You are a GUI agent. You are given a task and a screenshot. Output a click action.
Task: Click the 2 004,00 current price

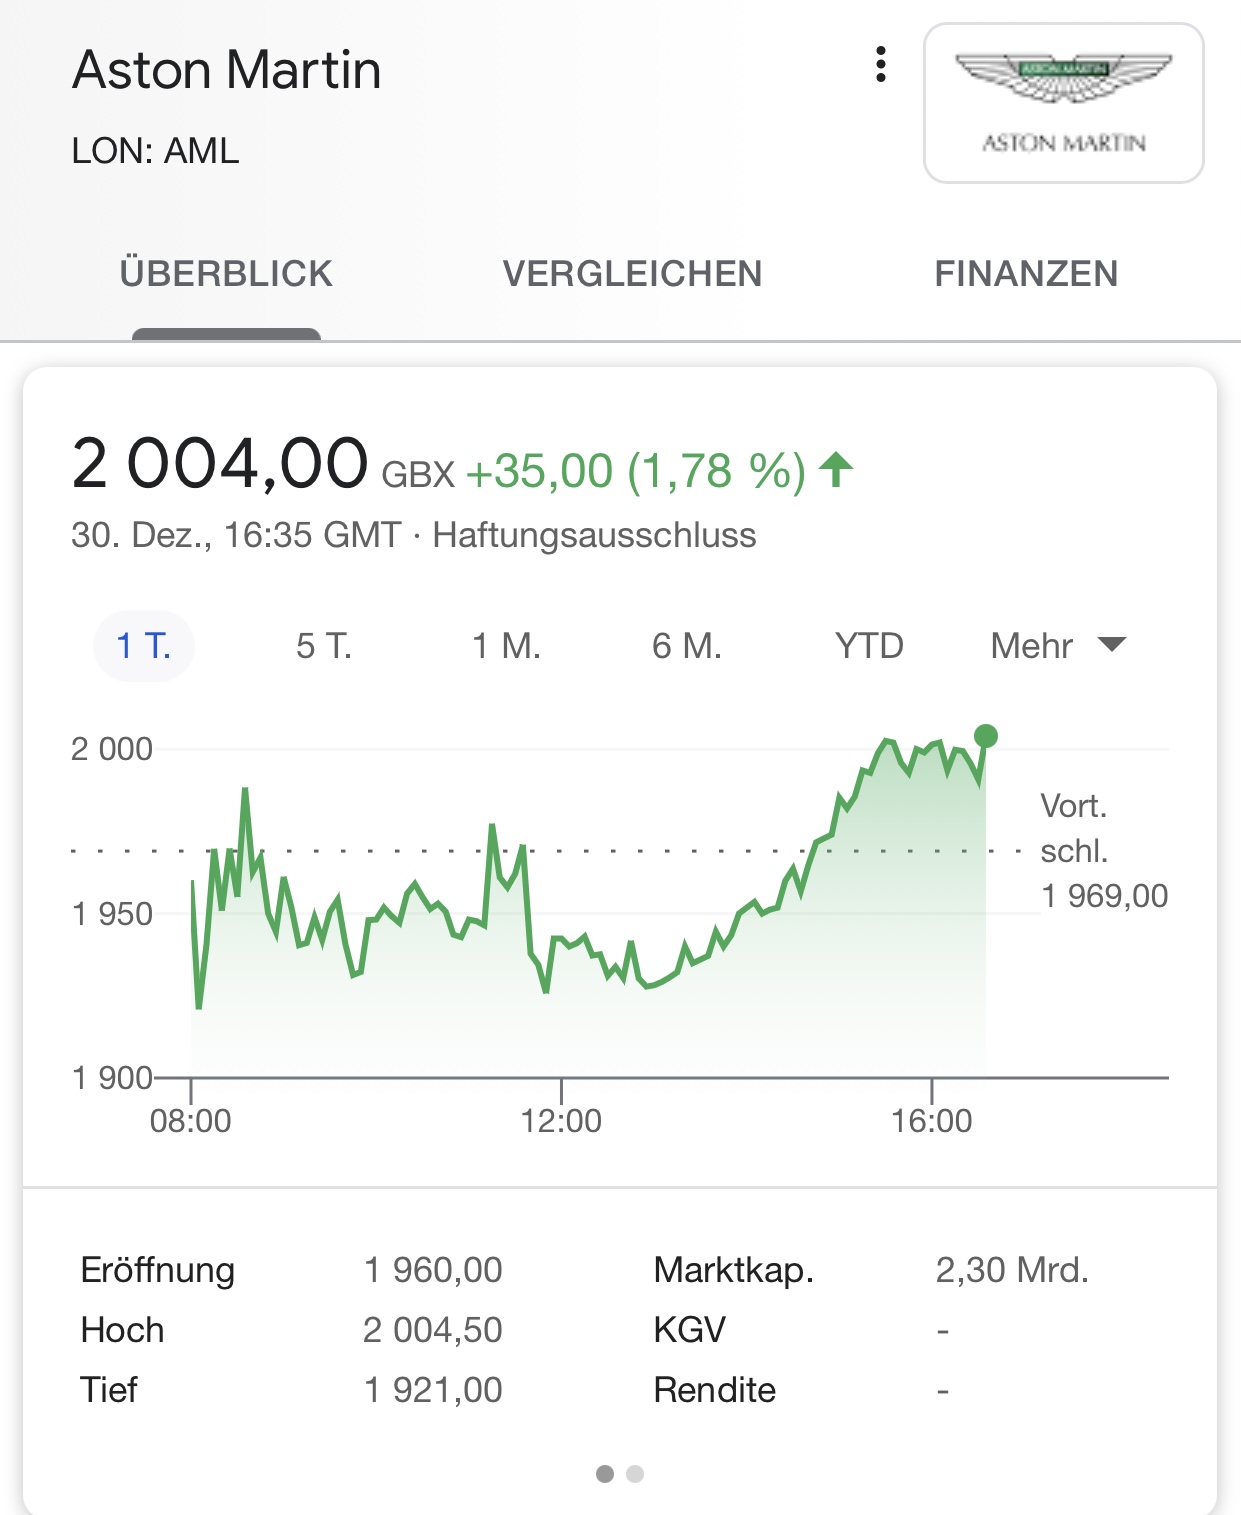click(220, 465)
